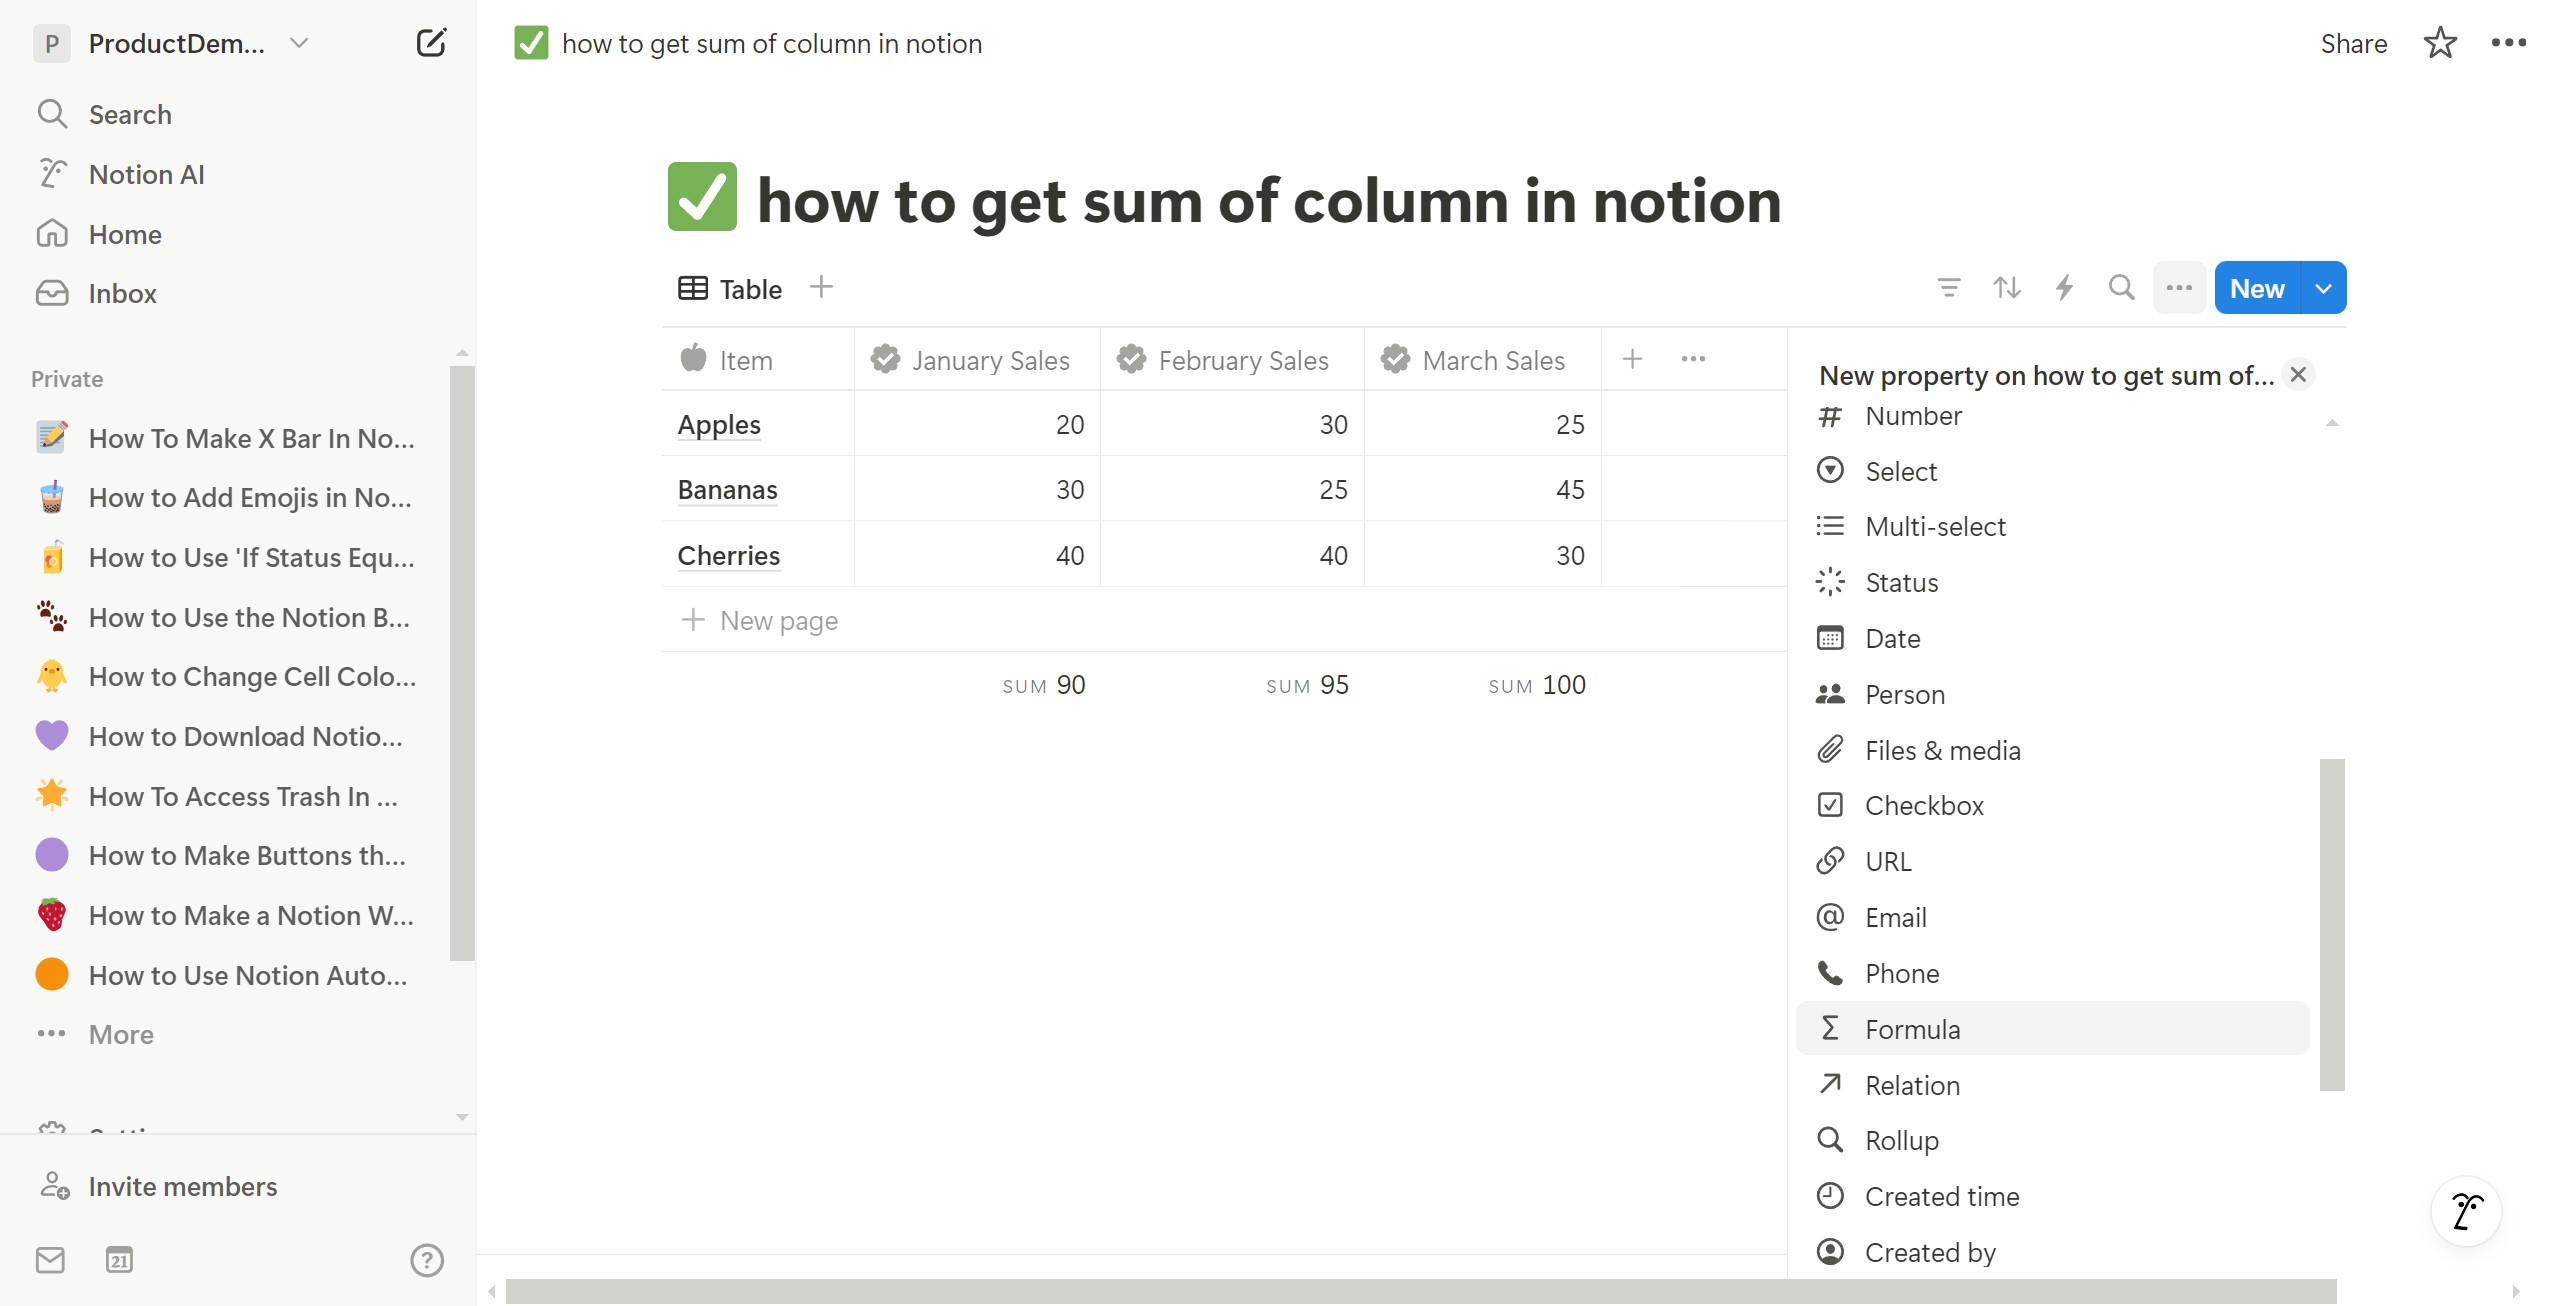Choose Files & media property type
The width and height of the screenshot is (2561, 1306).
pyautogui.click(x=2052, y=750)
